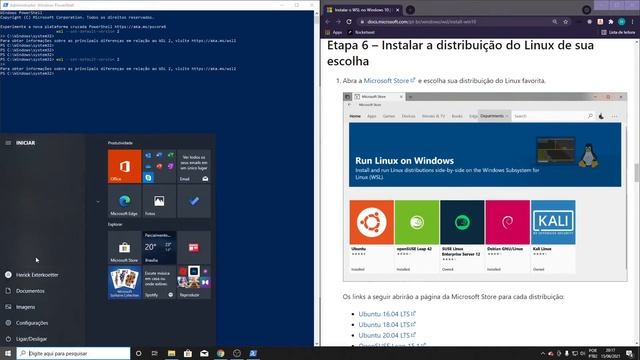Viewport: 640px width, 360px height.
Task: Zoom icon in Chrome address bar
Action: click(x=555, y=22)
